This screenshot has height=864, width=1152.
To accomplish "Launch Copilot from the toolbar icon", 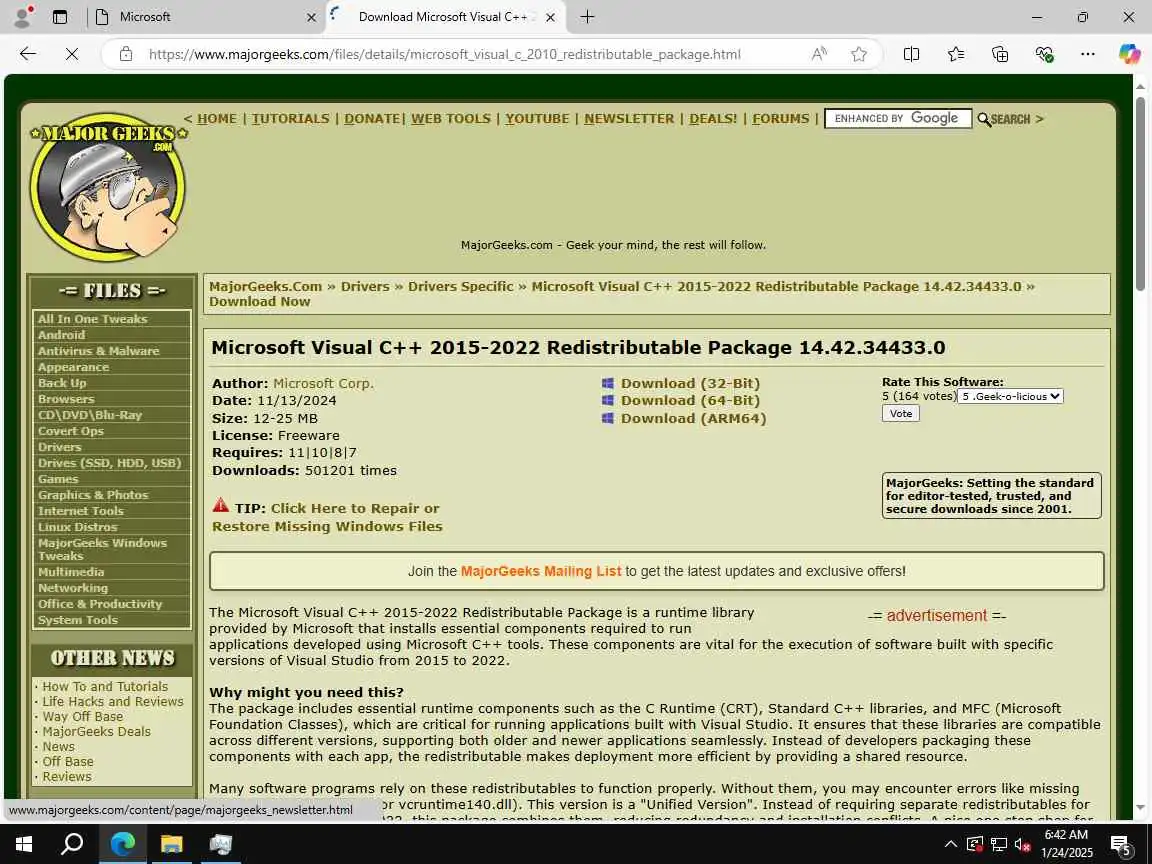I will pos(1129,54).
